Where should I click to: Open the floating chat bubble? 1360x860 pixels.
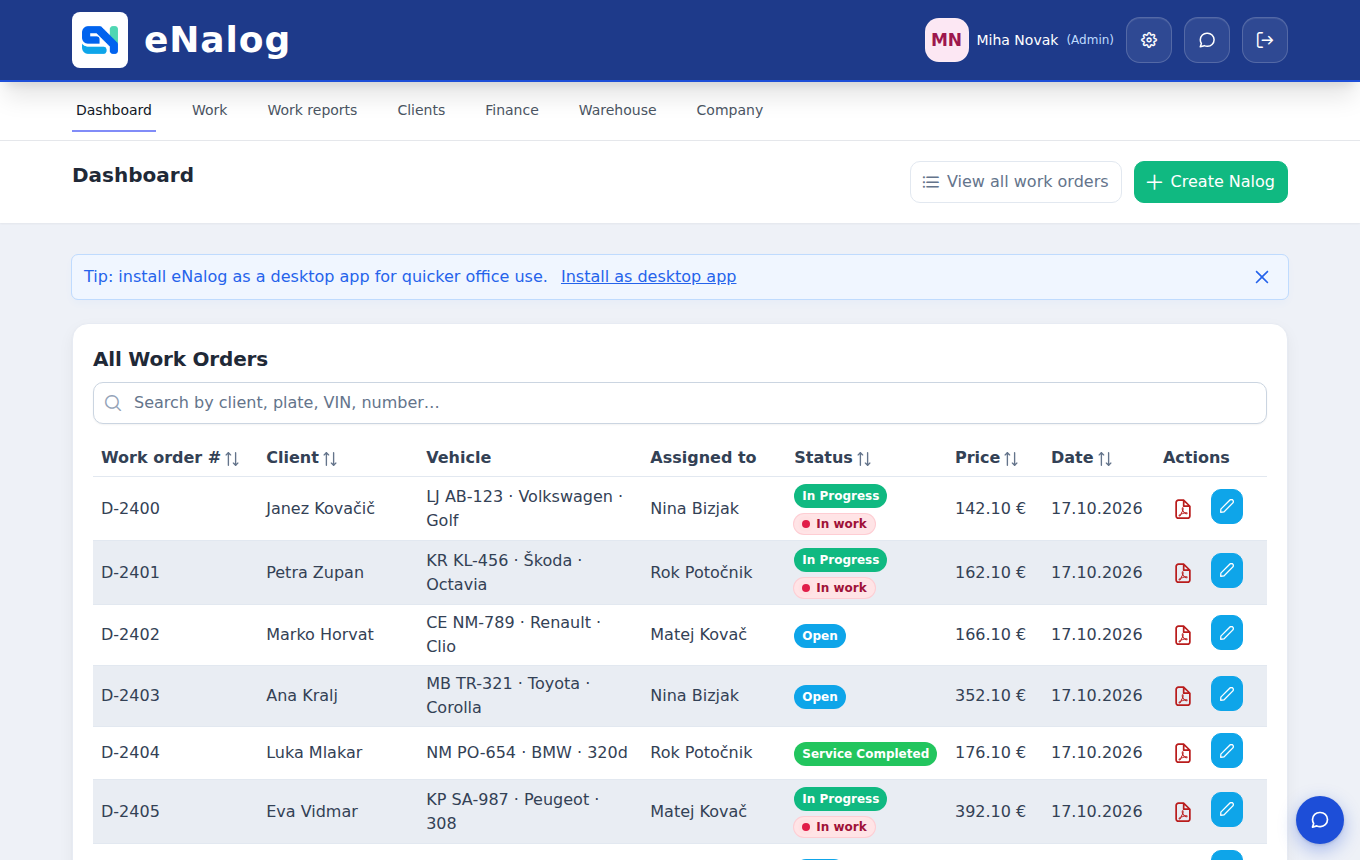[x=1320, y=820]
